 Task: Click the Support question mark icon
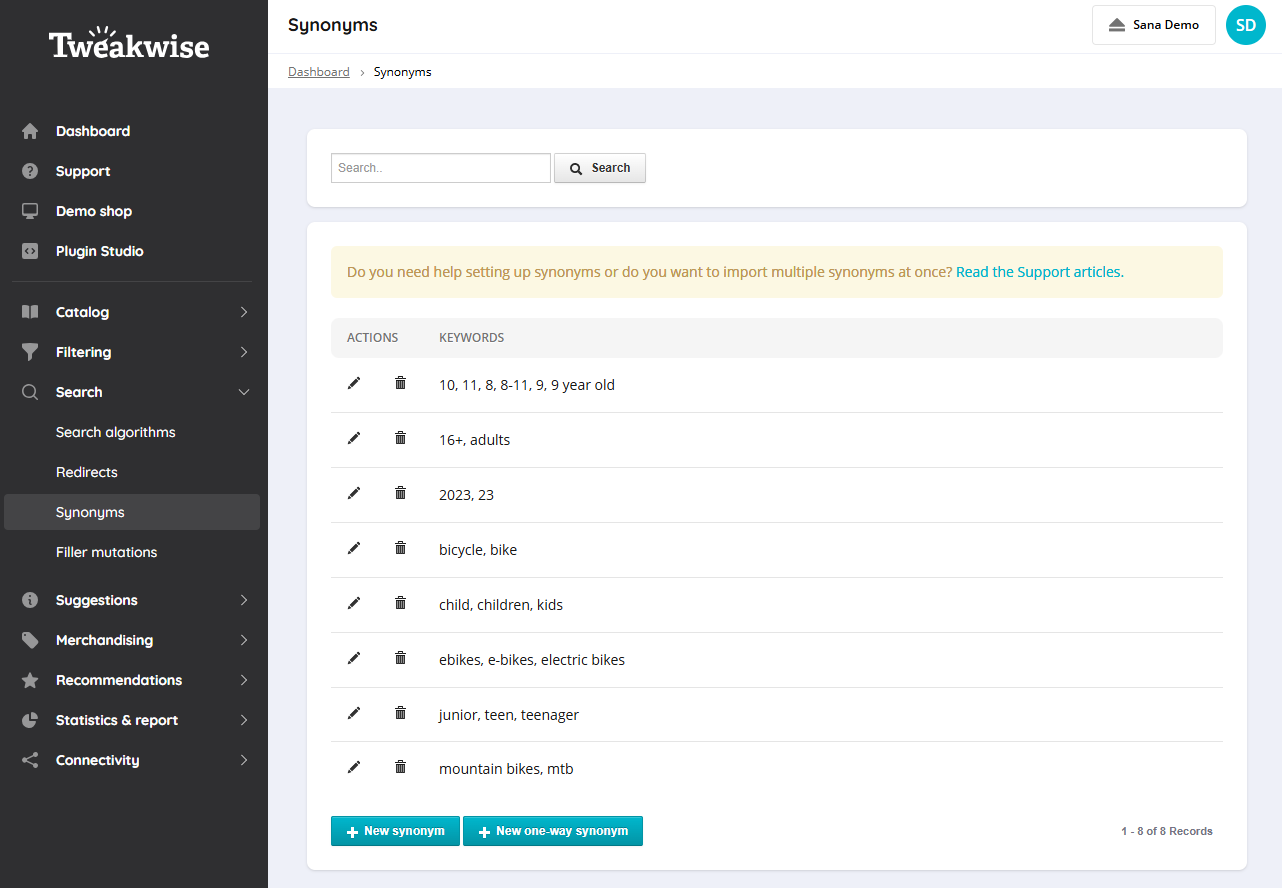[x=30, y=171]
